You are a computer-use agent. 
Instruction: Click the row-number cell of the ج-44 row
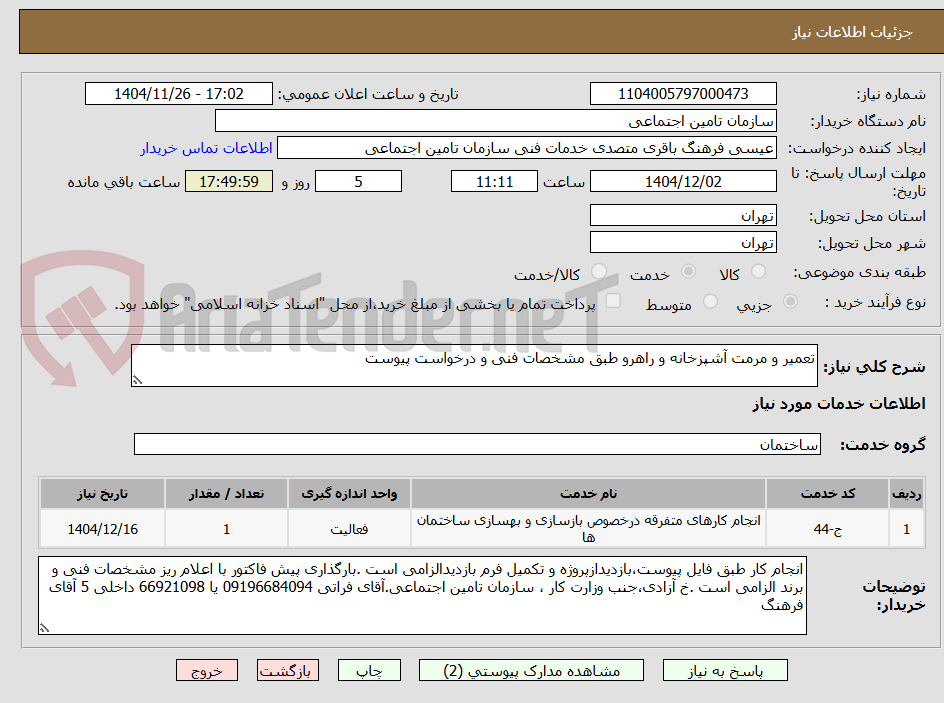pyautogui.click(x=907, y=528)
